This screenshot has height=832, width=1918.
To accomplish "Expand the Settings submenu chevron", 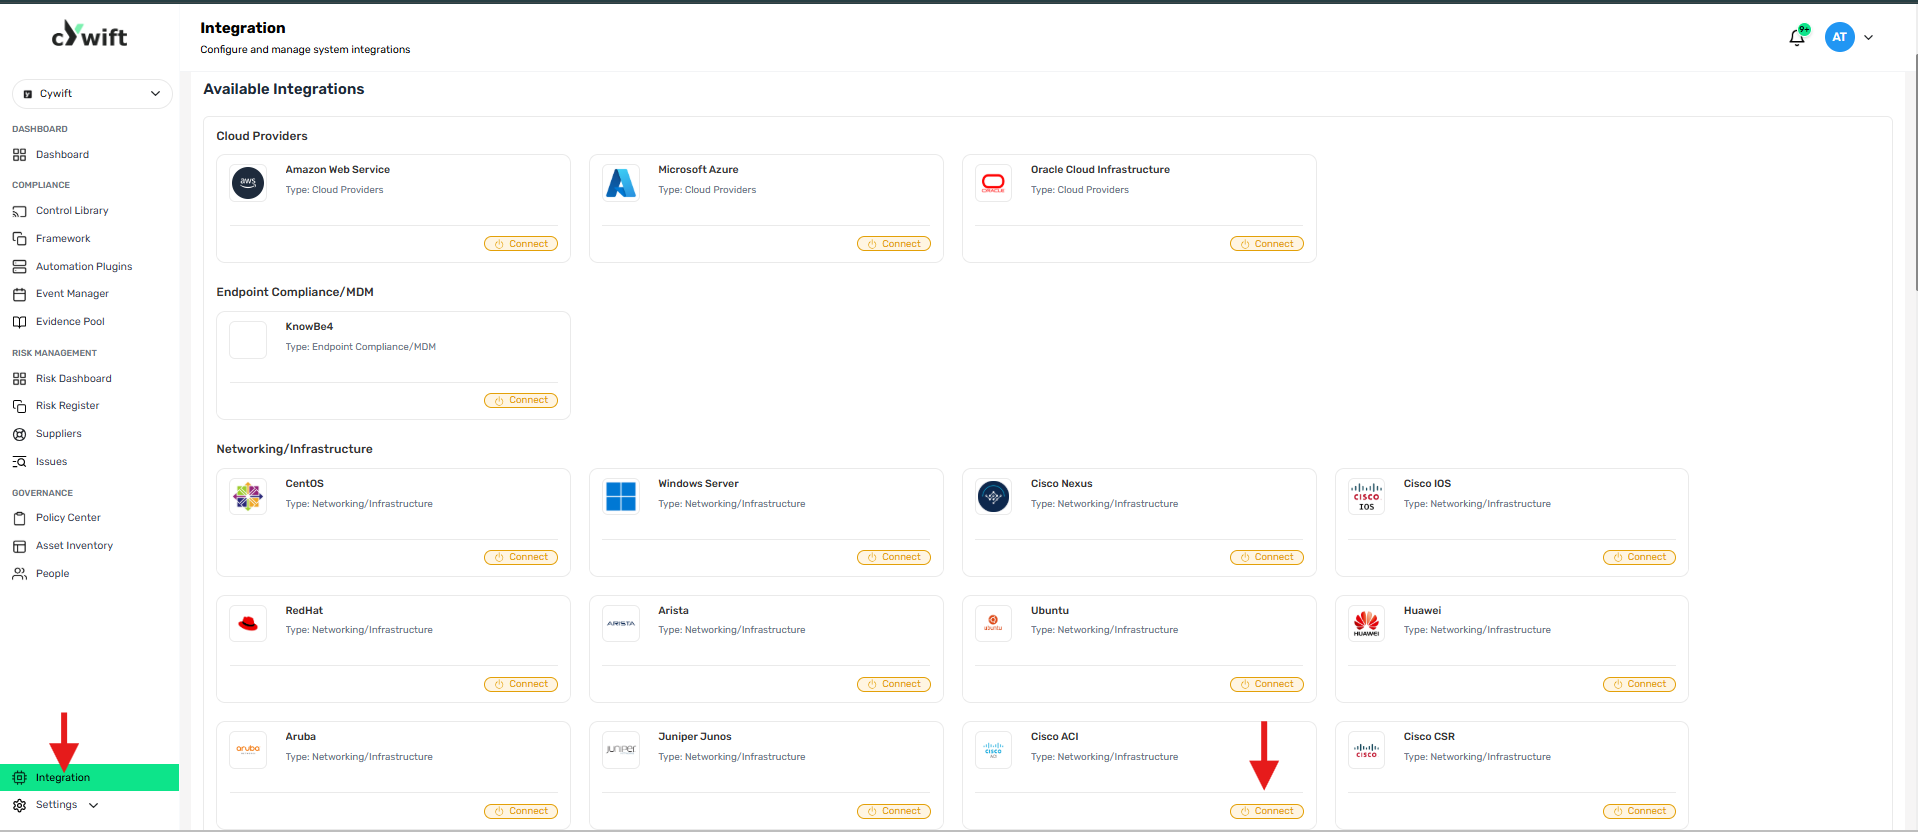I will point(94,805).
